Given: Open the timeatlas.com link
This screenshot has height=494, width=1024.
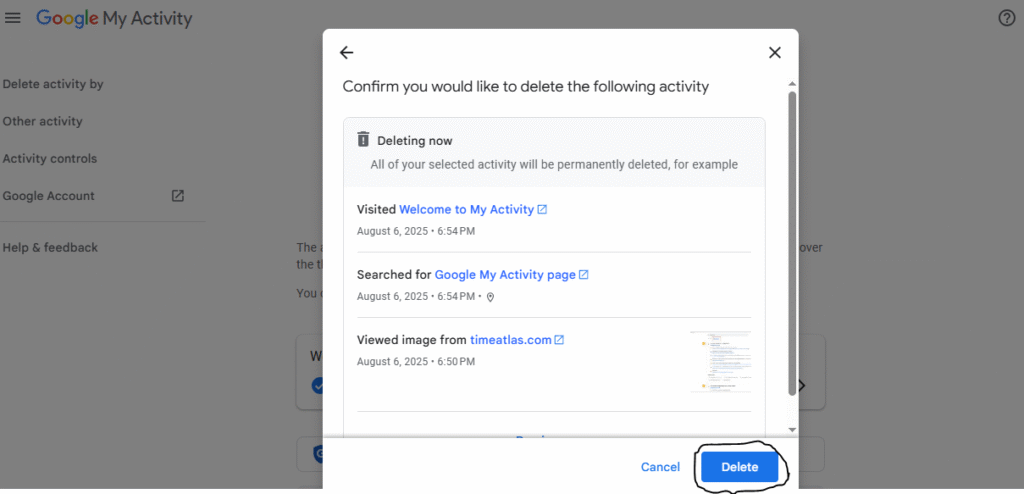Looking at the screenshot, I should (x=511, y=340).
